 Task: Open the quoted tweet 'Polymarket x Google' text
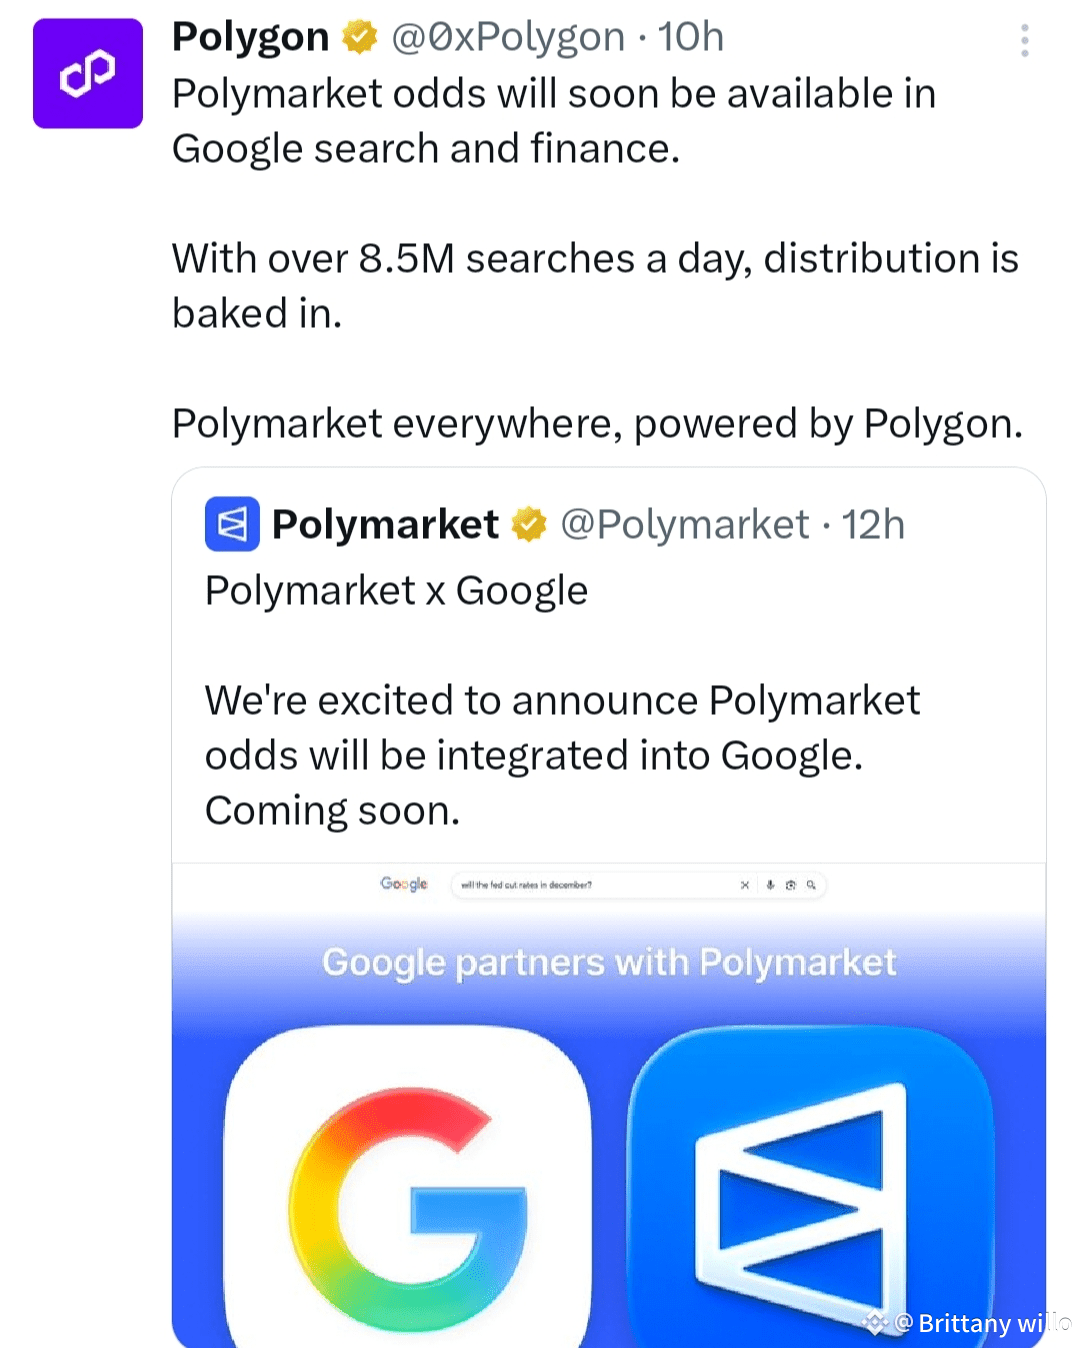(396, 590)
